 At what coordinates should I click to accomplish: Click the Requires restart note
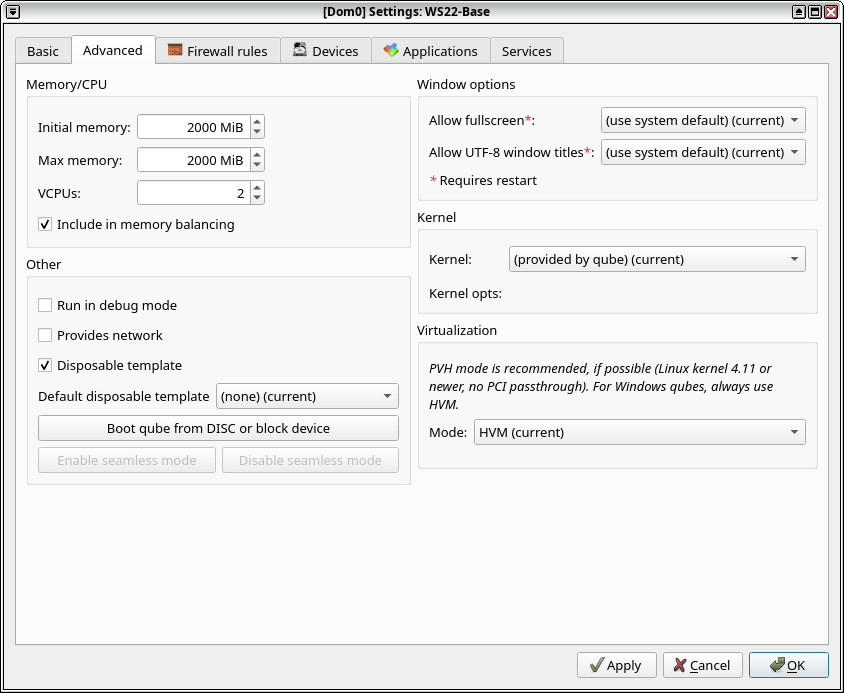pyautogui.click(x=483, y=180)
